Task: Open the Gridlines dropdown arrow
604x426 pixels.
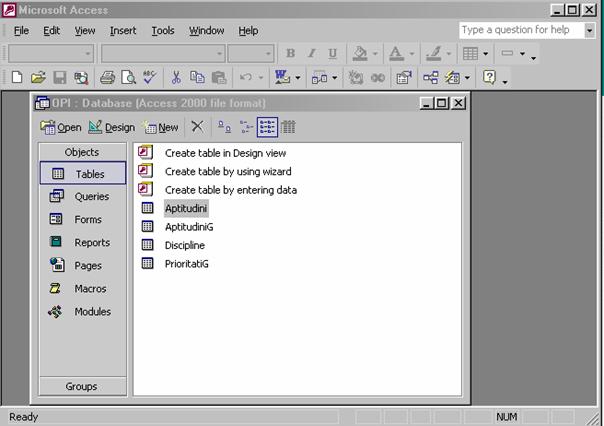Action: click(x=485, y=54)
